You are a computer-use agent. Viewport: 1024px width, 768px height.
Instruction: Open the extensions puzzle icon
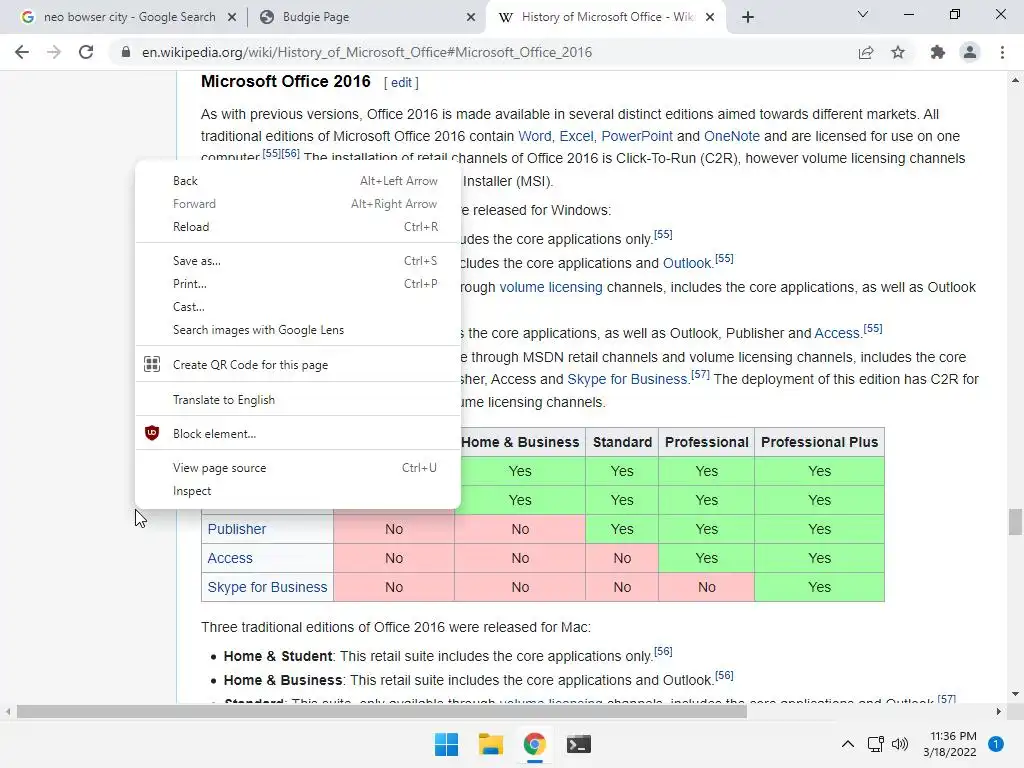coord(938,52)
